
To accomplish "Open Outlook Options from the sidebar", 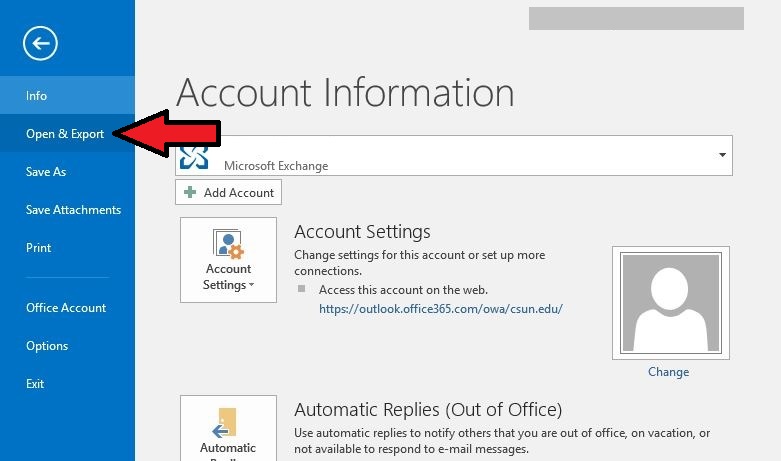I will click(x=47, y=346).
